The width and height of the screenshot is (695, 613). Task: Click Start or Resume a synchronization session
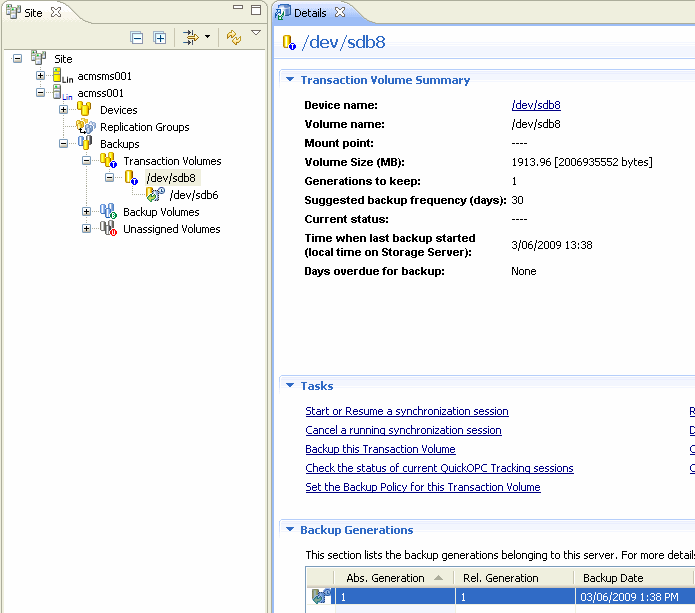407,411
